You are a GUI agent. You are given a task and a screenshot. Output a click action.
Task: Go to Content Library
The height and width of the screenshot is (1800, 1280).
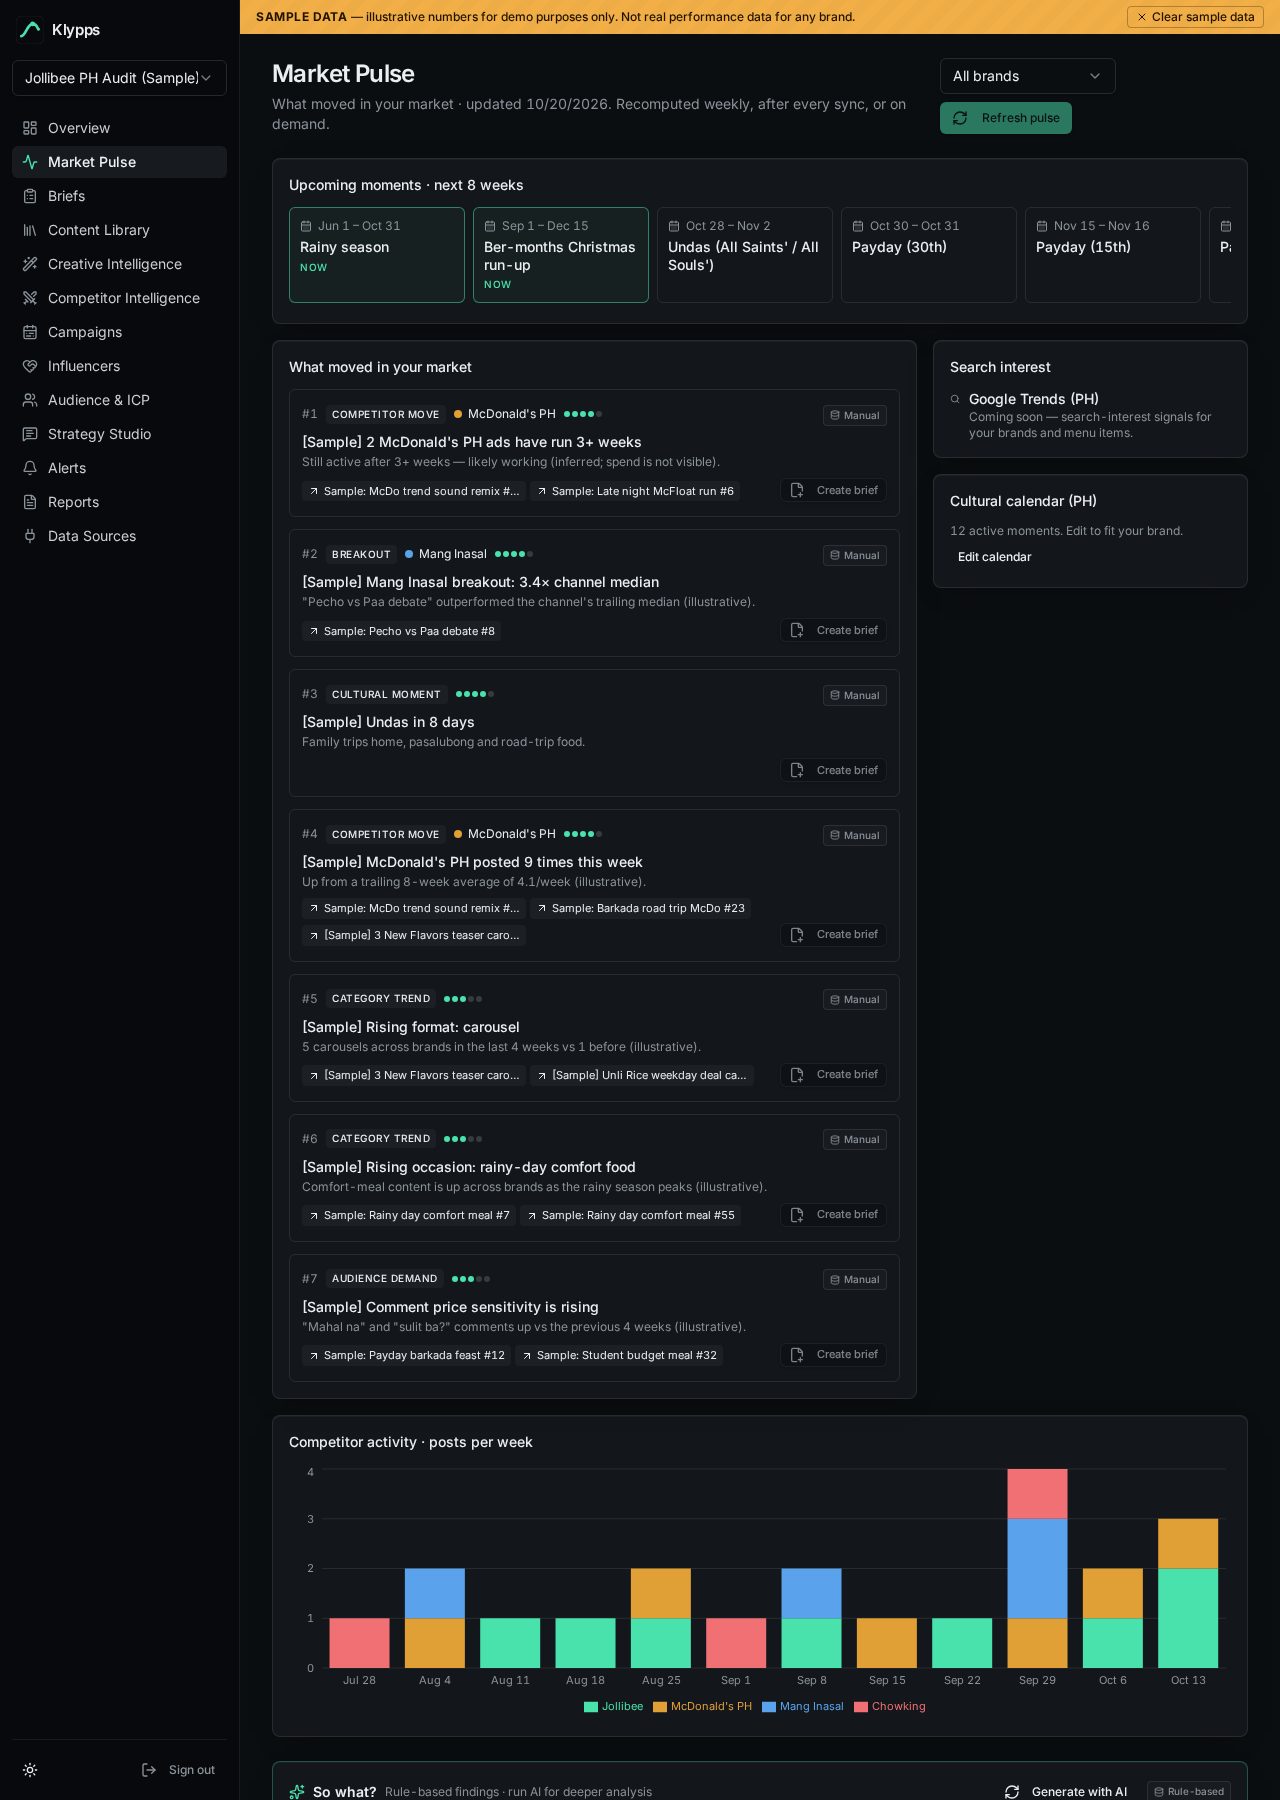[119, 230]
